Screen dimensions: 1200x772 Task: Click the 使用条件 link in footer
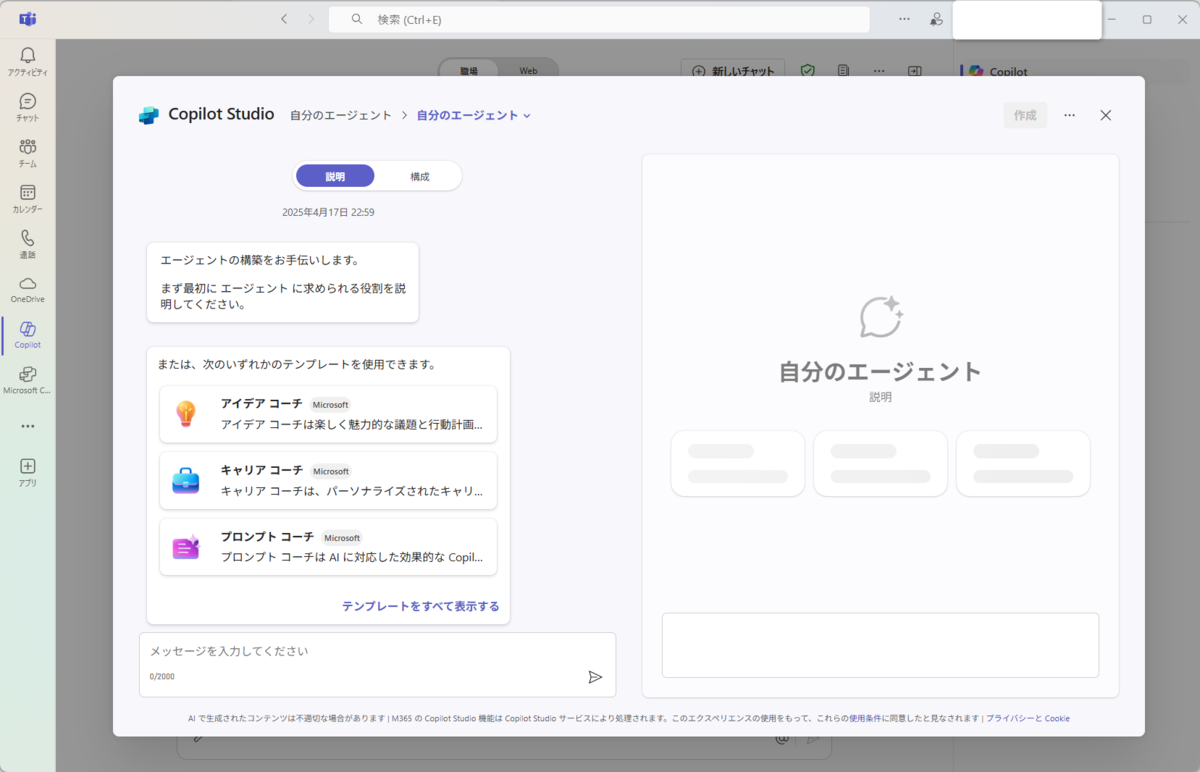(x=865, y=718)
